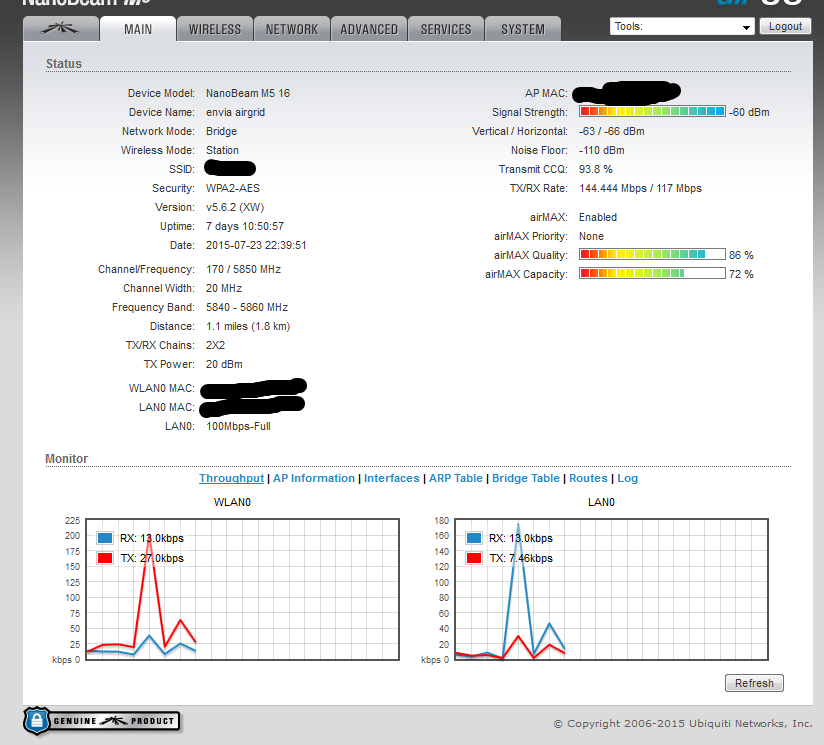
Task: Select the device model text NanoBeam M5 16
Action: [248, 93]
